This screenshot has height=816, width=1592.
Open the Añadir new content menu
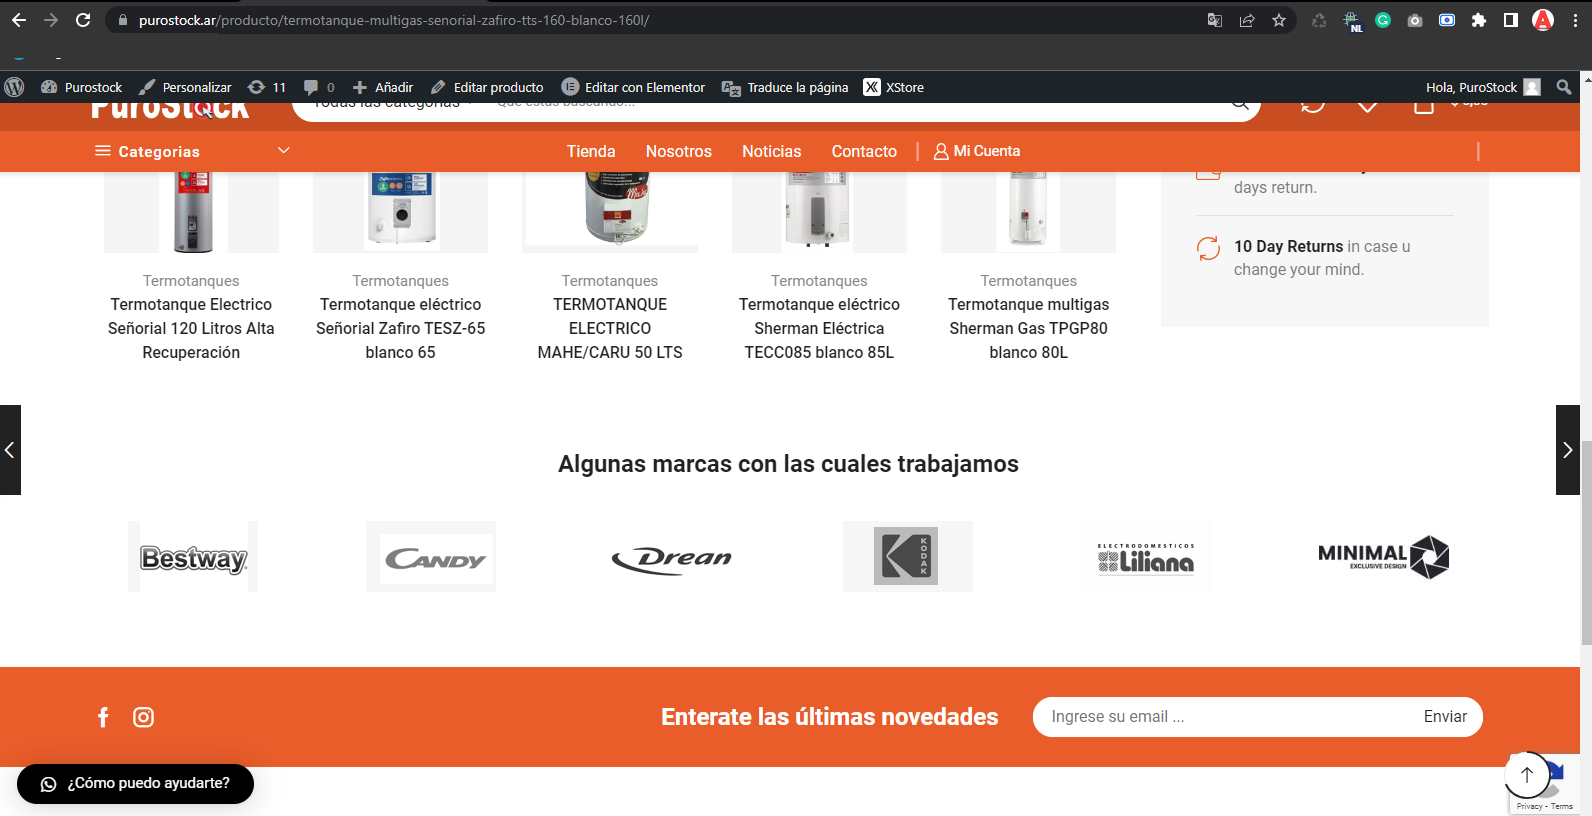click(383, 87)
